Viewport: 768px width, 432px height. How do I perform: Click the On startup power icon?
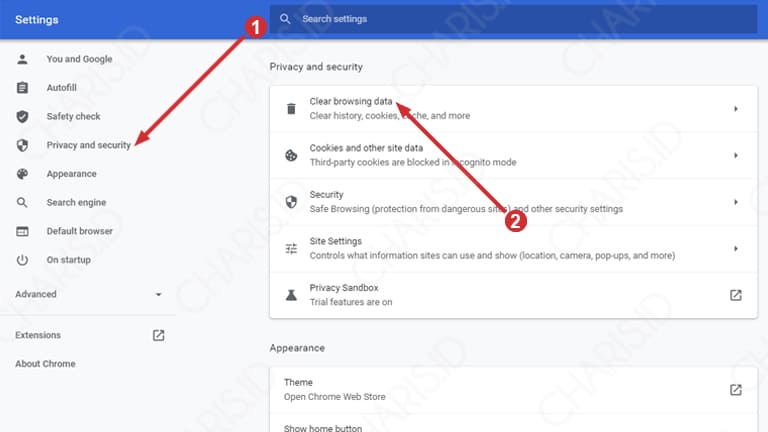(22, 260)
